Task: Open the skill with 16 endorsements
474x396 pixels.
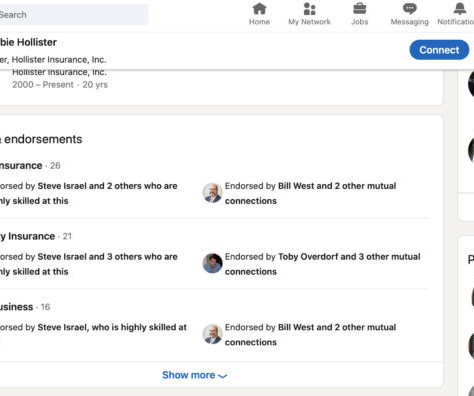Action: pos(25,307)
